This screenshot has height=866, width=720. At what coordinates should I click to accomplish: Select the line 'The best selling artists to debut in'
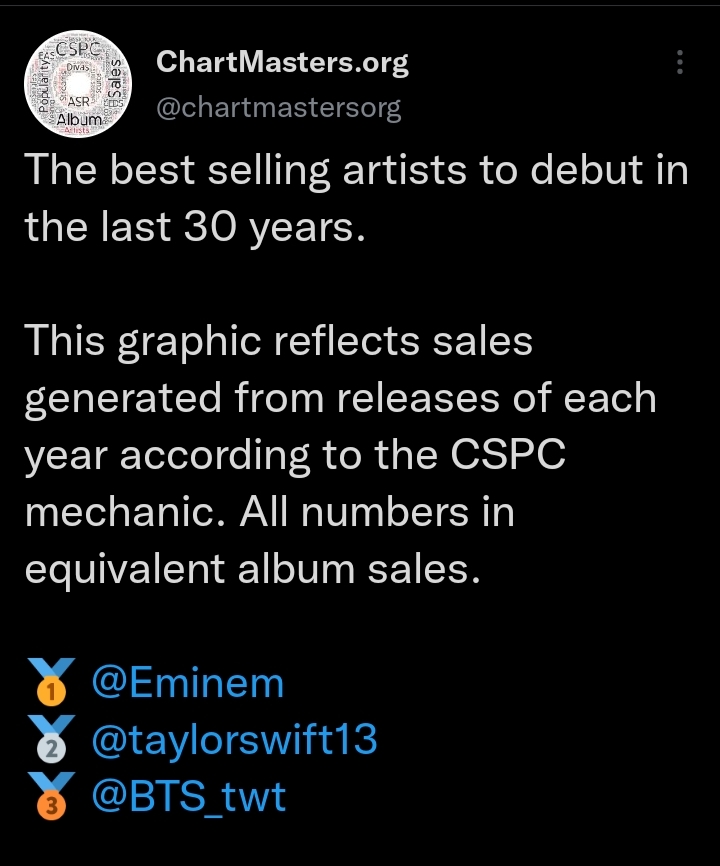coord(357,169)
